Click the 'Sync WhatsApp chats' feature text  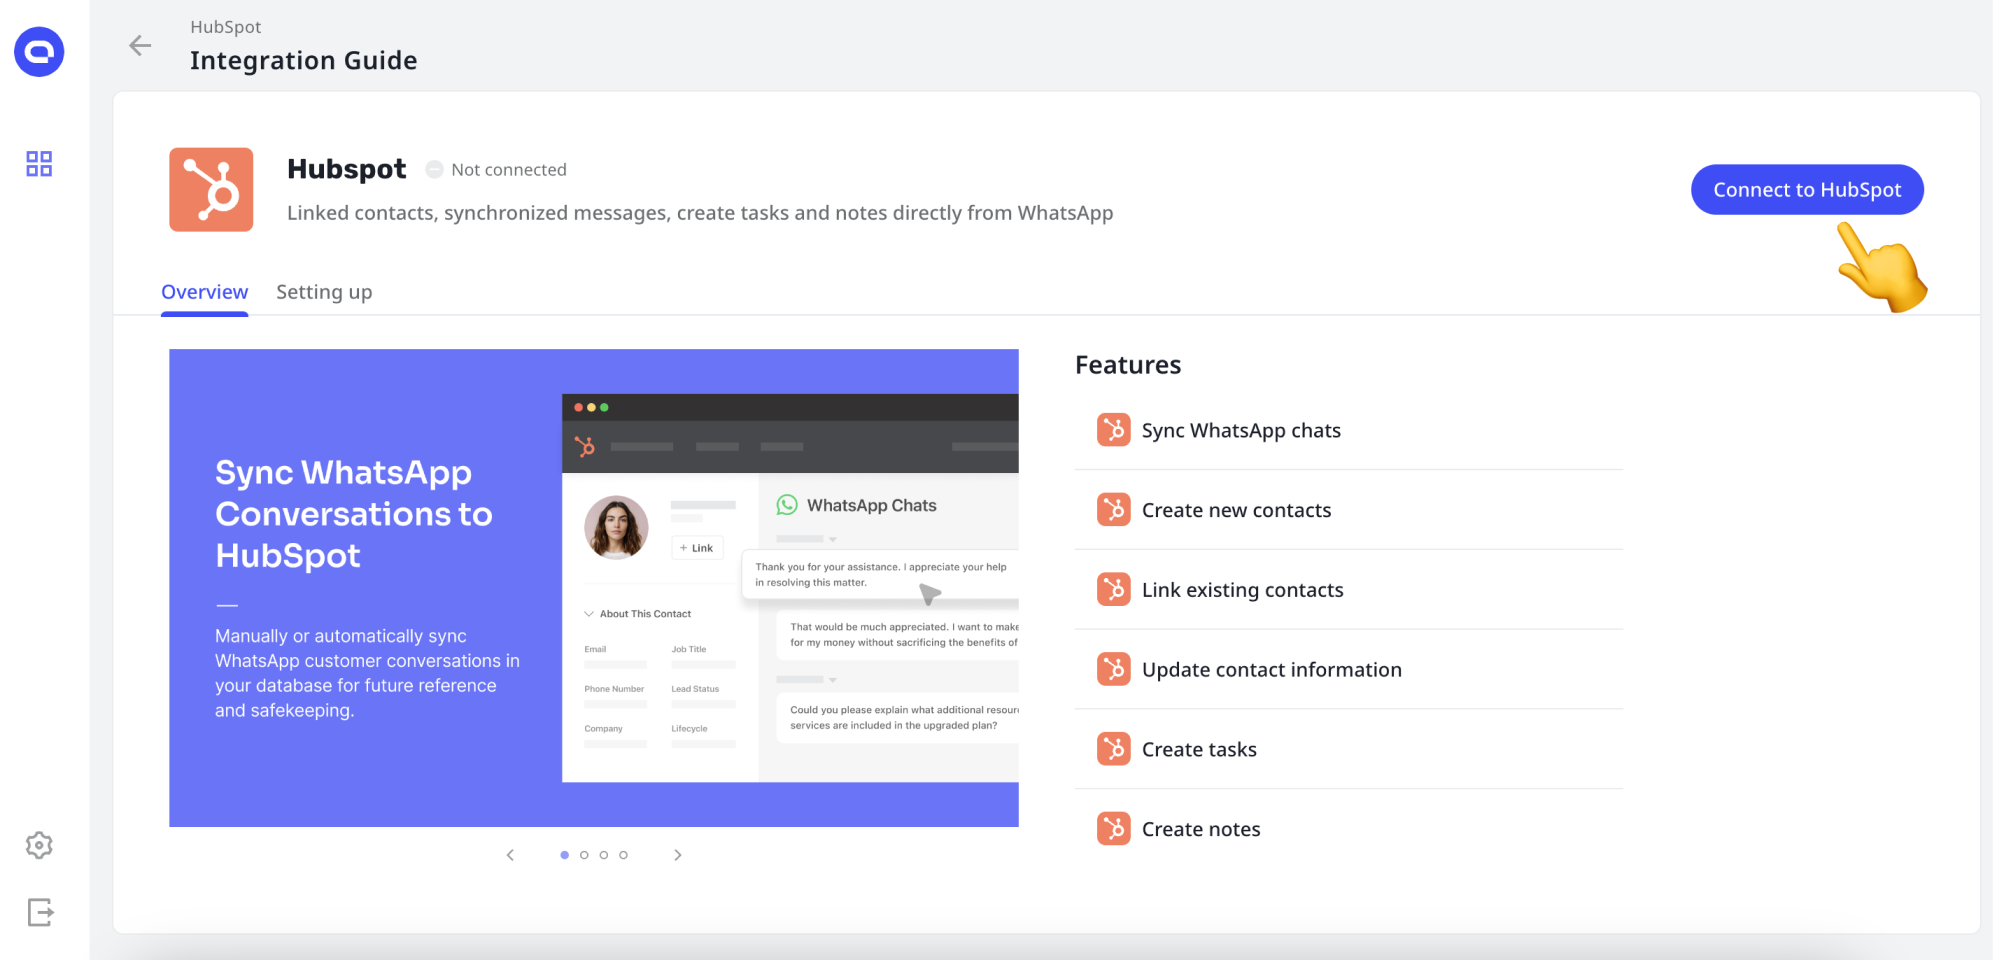tap(1241, 431)
